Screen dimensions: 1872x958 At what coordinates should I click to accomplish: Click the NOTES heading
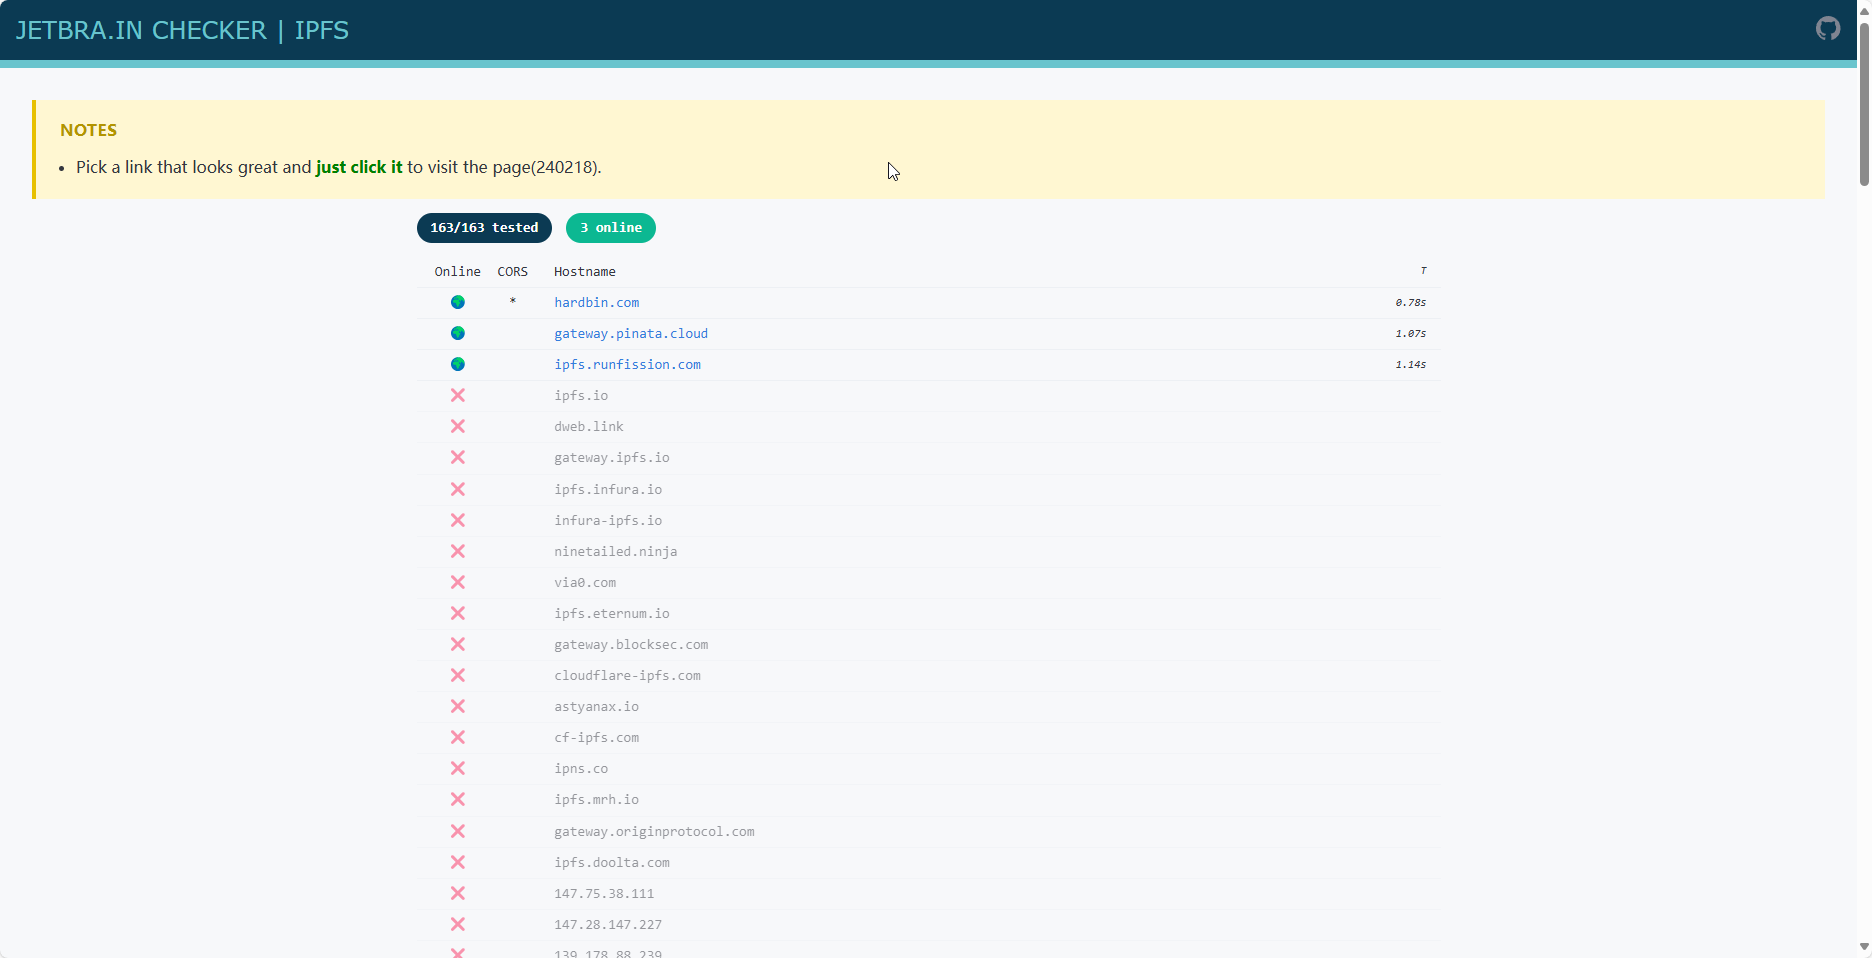88,130
